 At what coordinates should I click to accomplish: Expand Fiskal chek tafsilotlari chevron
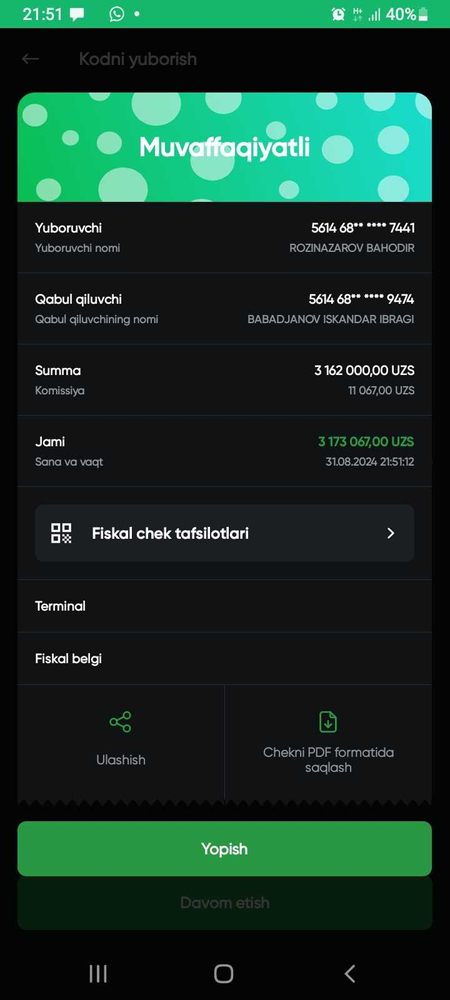pos(391,533)
